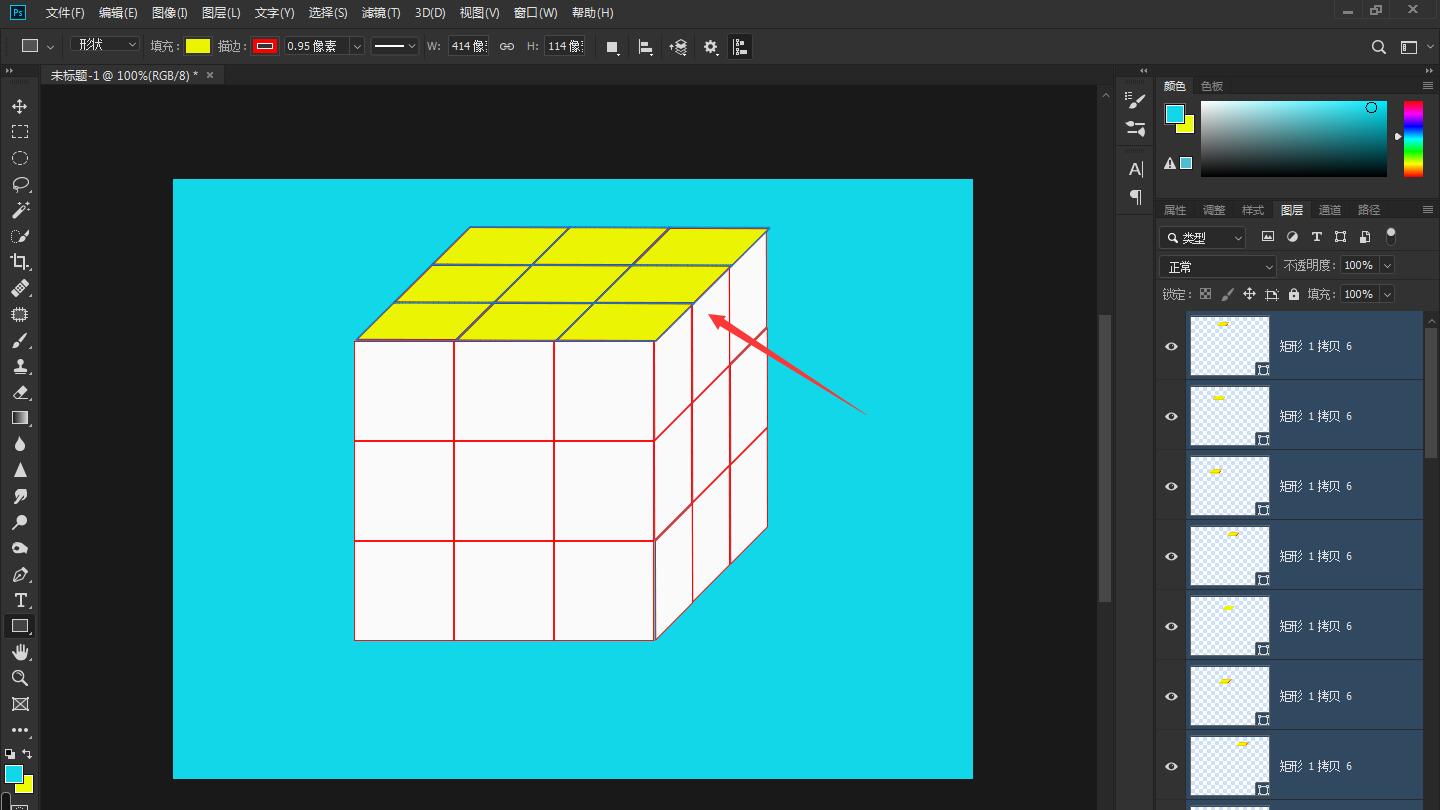Click the W width input field
Screen dimensions: 1440x810
[x=467, y=46]
